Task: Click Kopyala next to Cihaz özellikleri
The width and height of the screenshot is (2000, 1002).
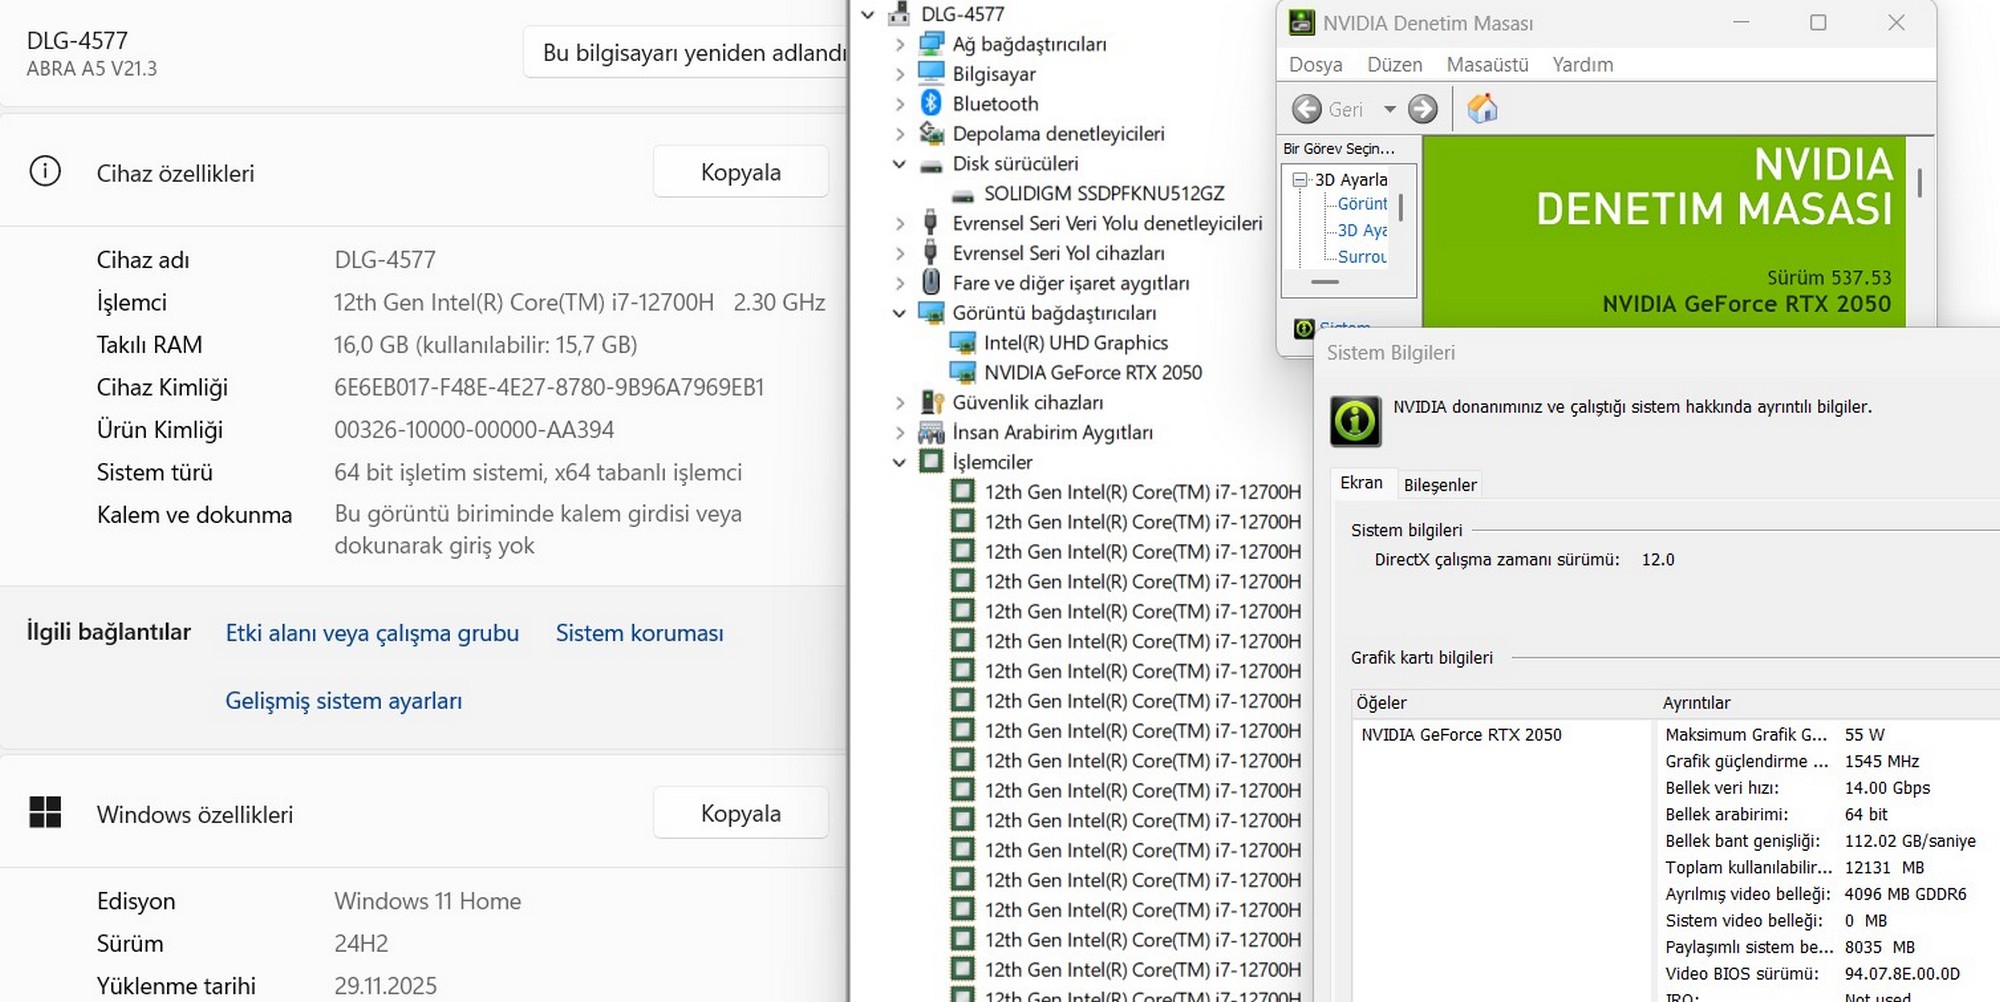Action: click(x=740, y=172)
